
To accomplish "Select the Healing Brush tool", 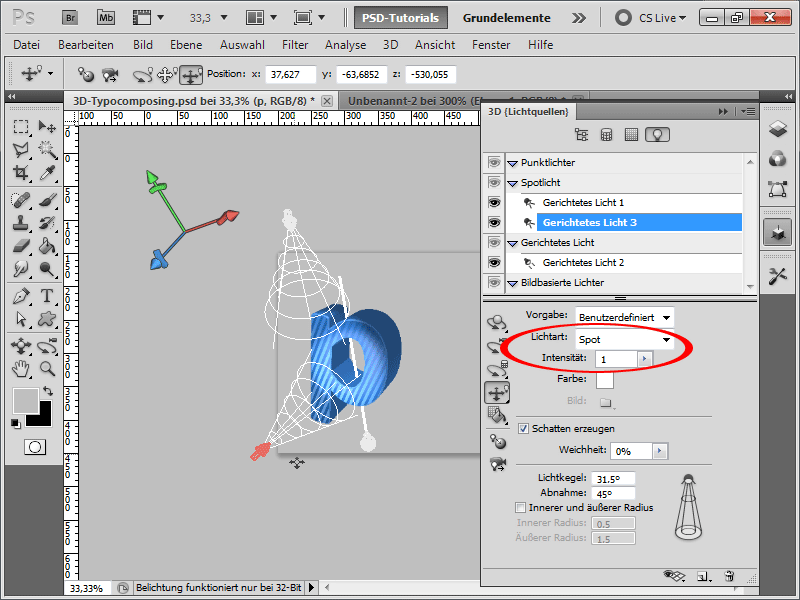I will [20, 199].
